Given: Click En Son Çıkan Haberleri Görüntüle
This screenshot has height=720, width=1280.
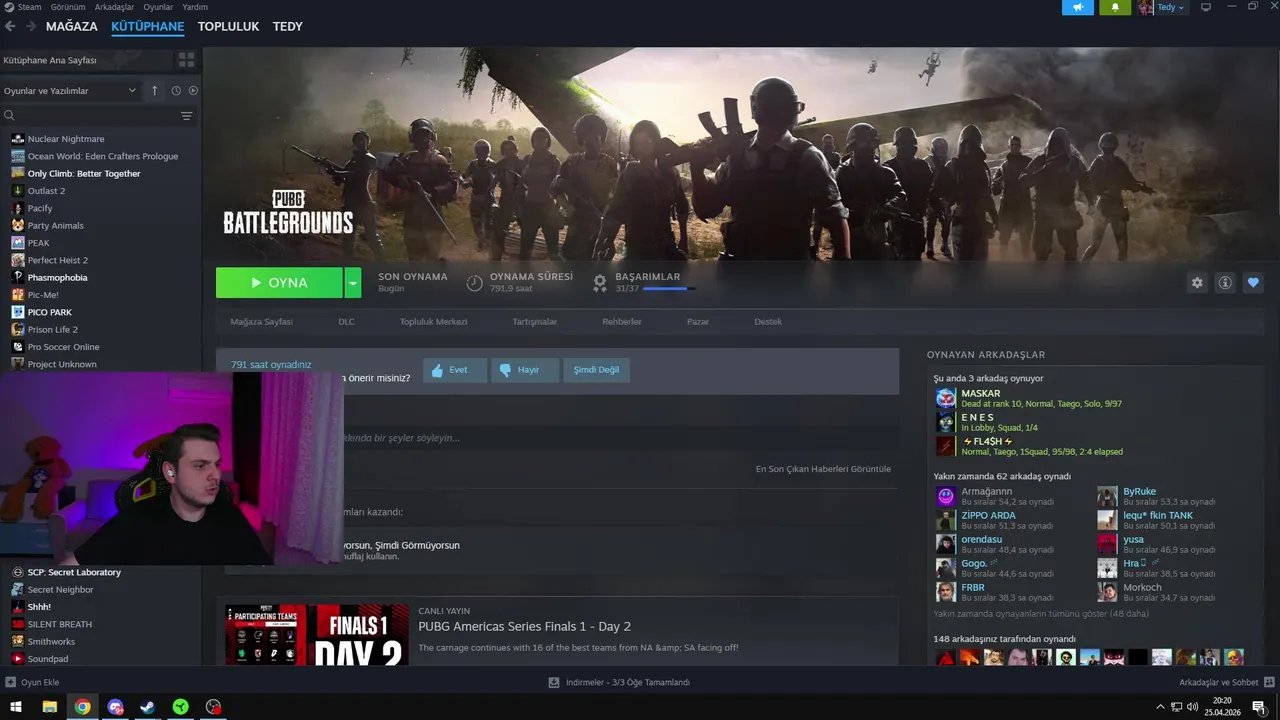Looking at the screenshot, I should pyautogui.click(x=823, y=469).
